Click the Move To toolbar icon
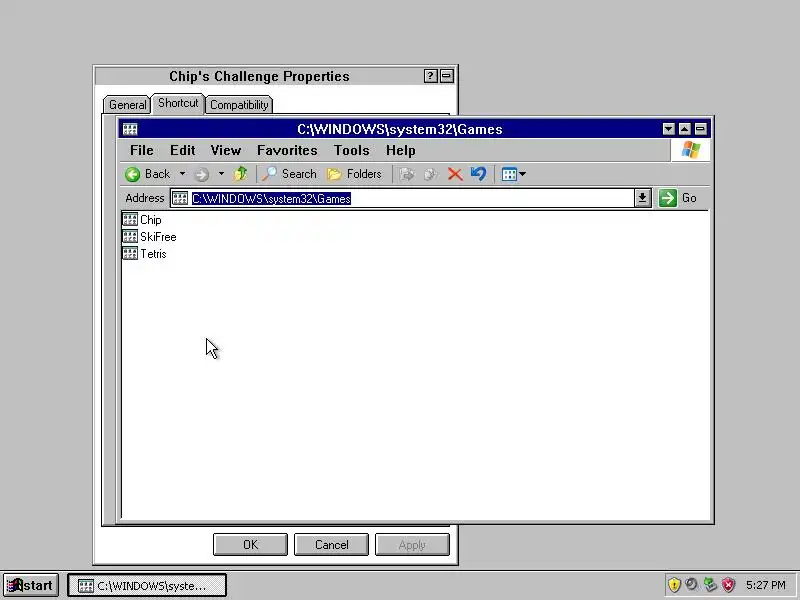 click(x=407, y=174)
